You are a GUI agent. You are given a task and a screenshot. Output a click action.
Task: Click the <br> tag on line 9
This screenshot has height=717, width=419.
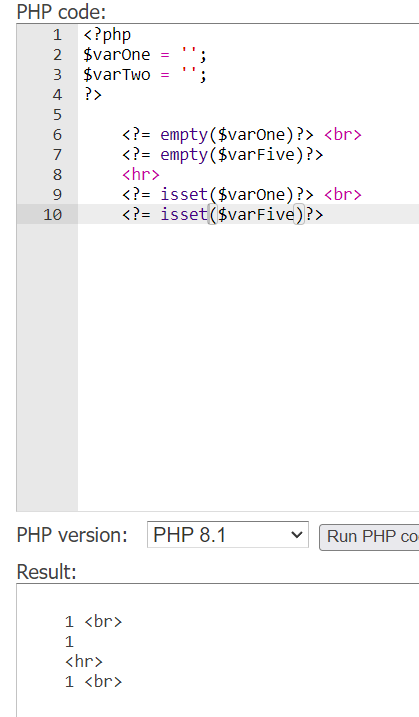pos(343,194)
